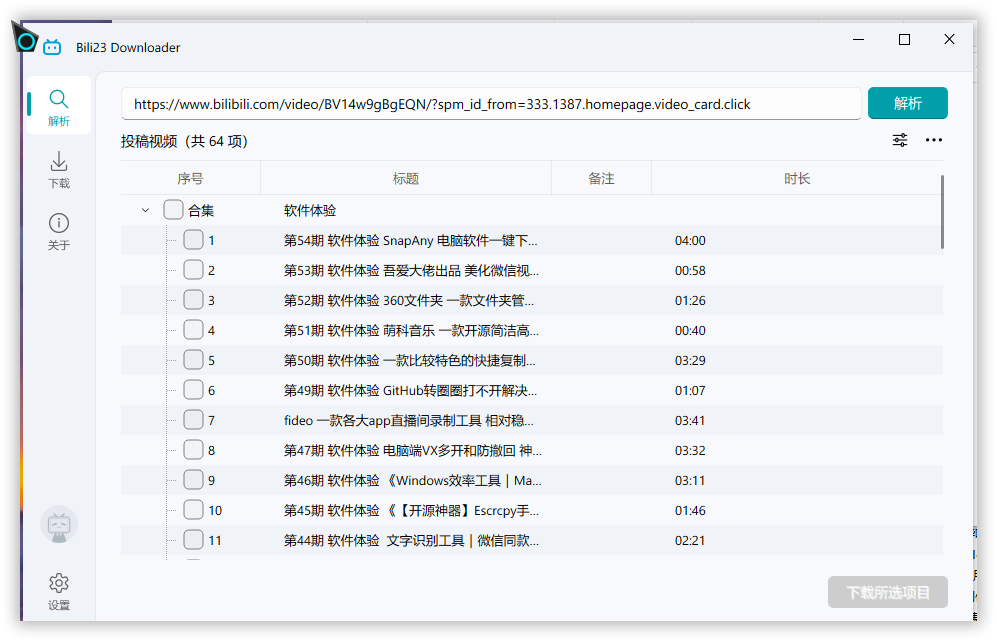Open the 关于 about page
This screenshot has height=641, width=997.
tap(59, 230)
